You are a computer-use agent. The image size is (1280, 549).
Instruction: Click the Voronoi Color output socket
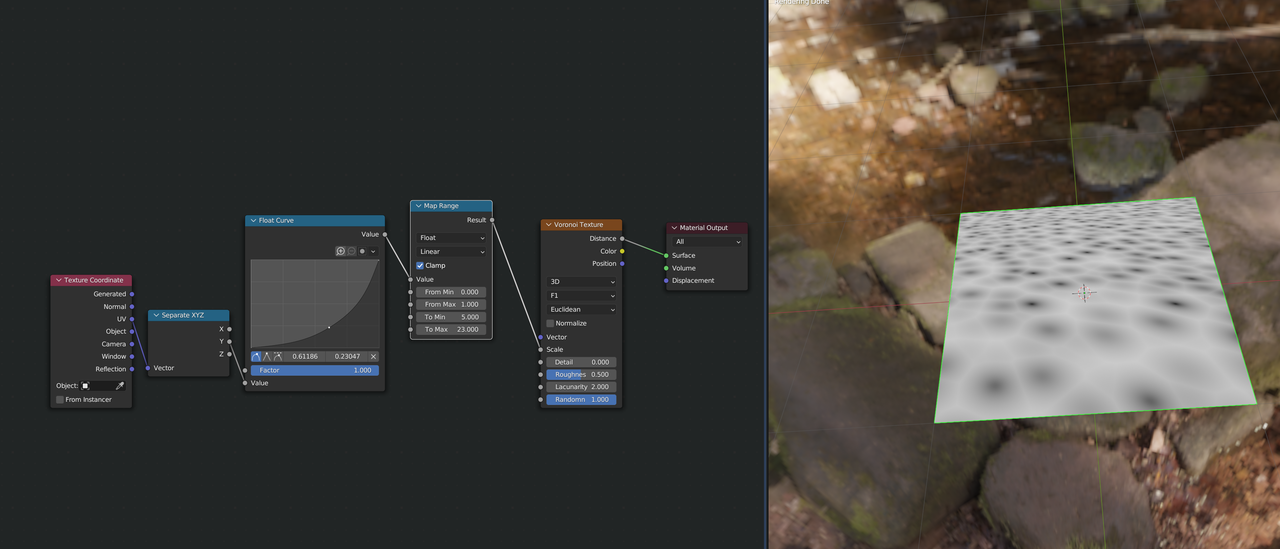coord(622,251)
